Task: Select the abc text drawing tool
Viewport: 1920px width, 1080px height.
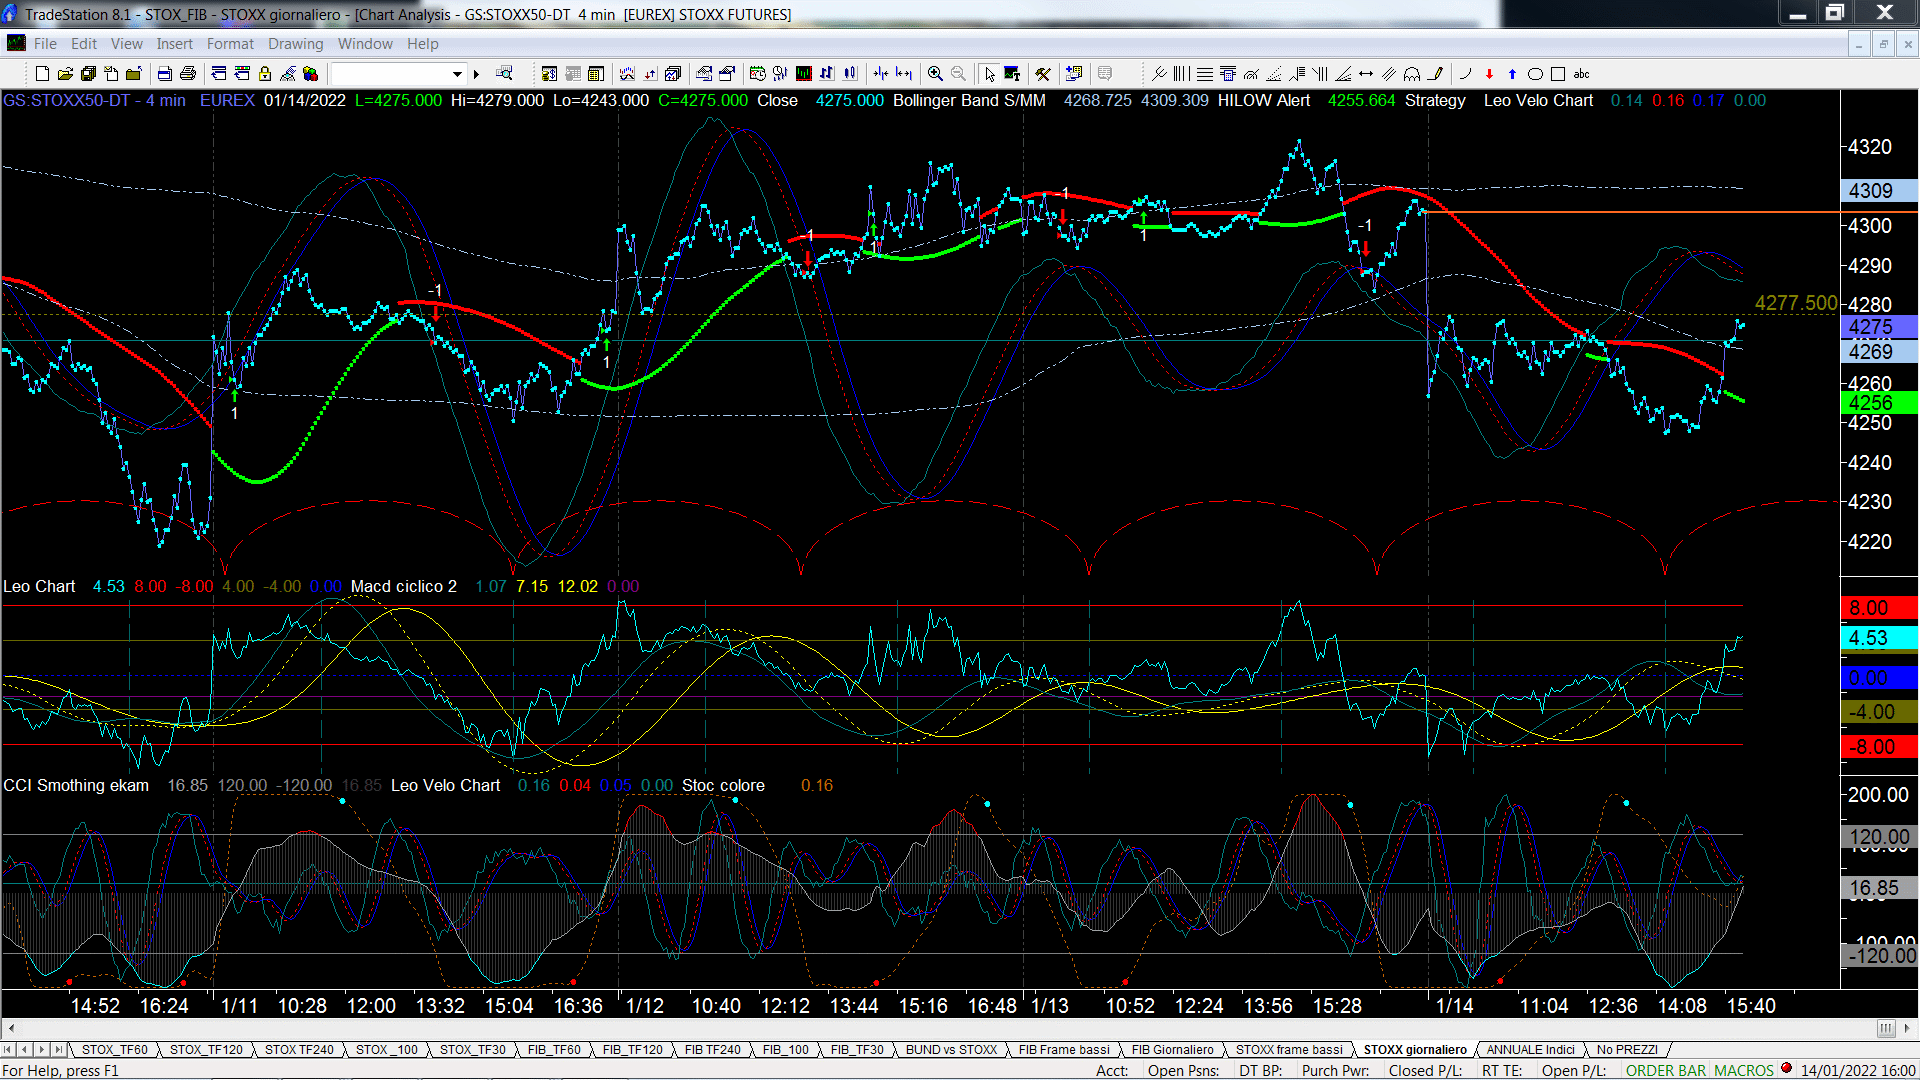Action: pyautogui.click(x=1581, y=74)
